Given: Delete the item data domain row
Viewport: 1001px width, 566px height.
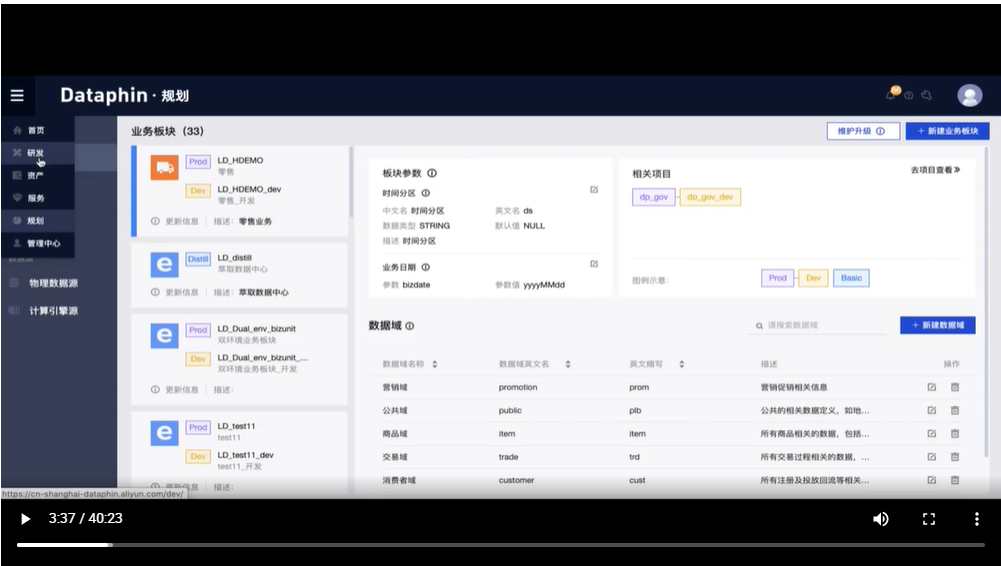Looking at the screenshot, I should pos(955,433).
